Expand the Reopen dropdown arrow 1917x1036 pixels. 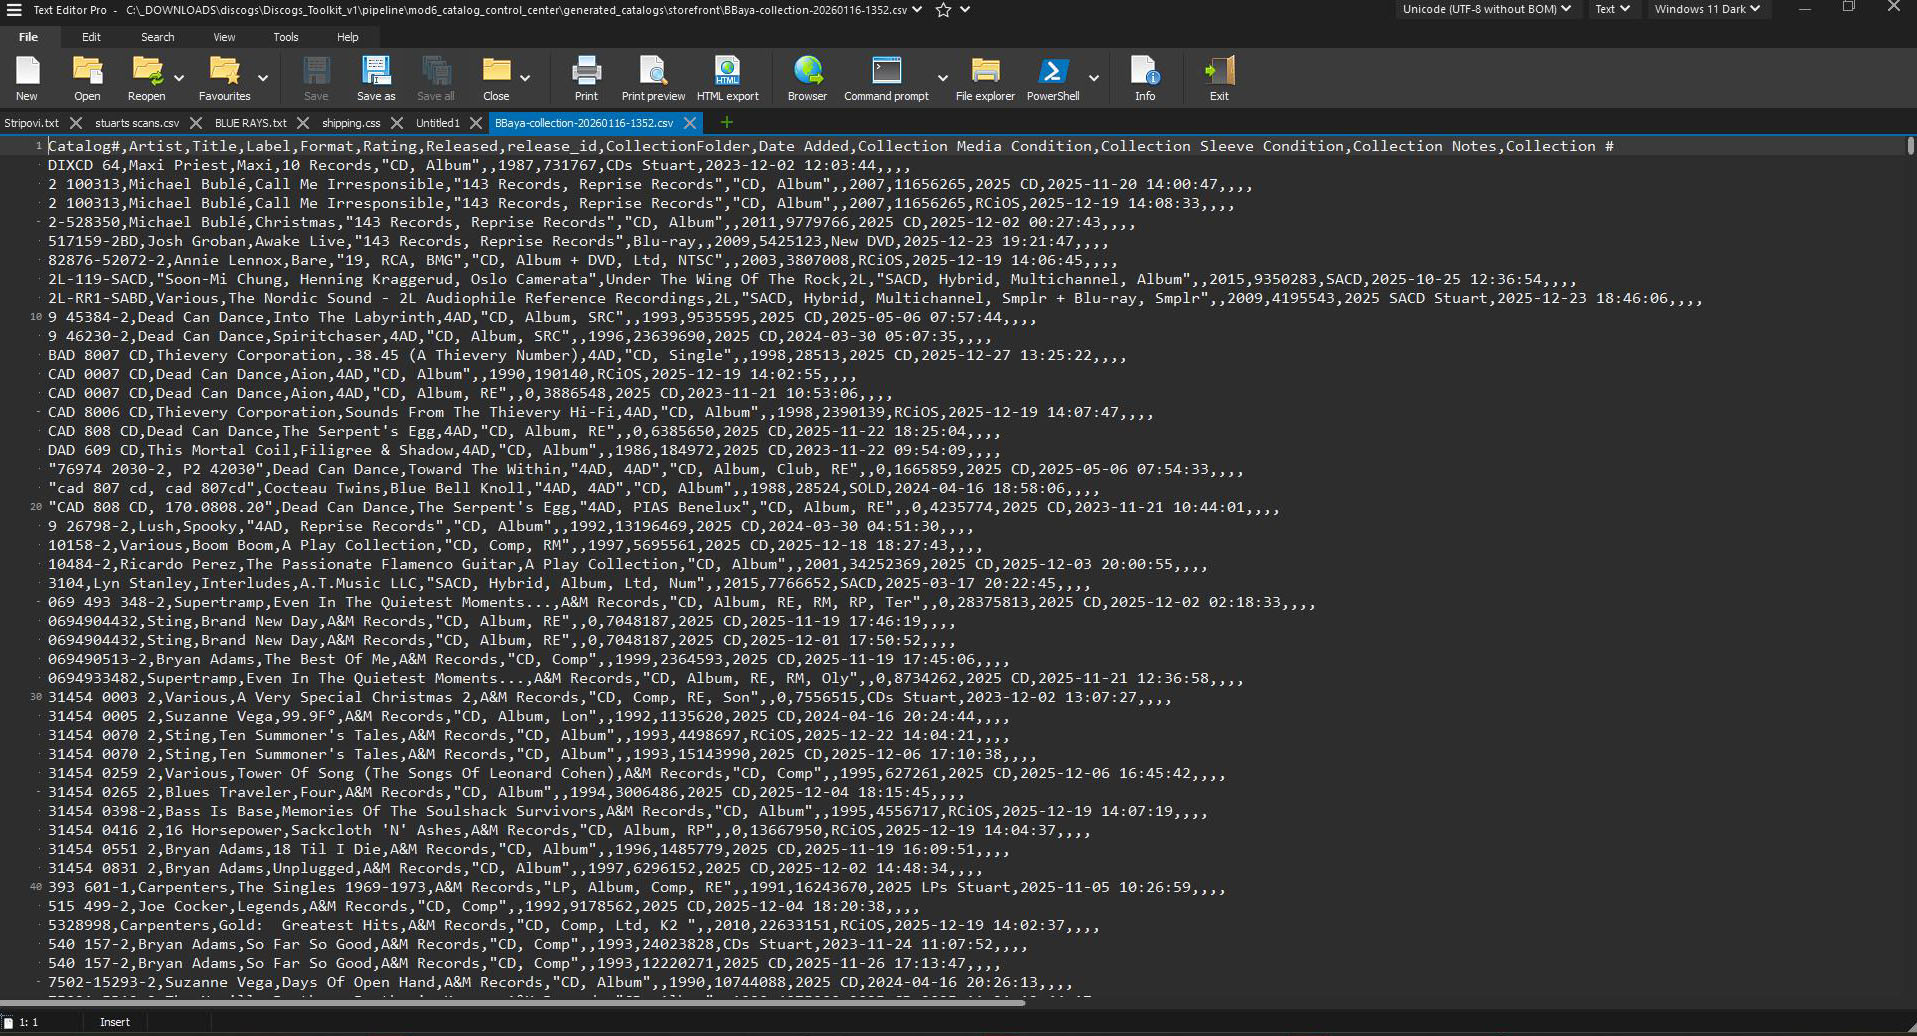click(179, 77)
